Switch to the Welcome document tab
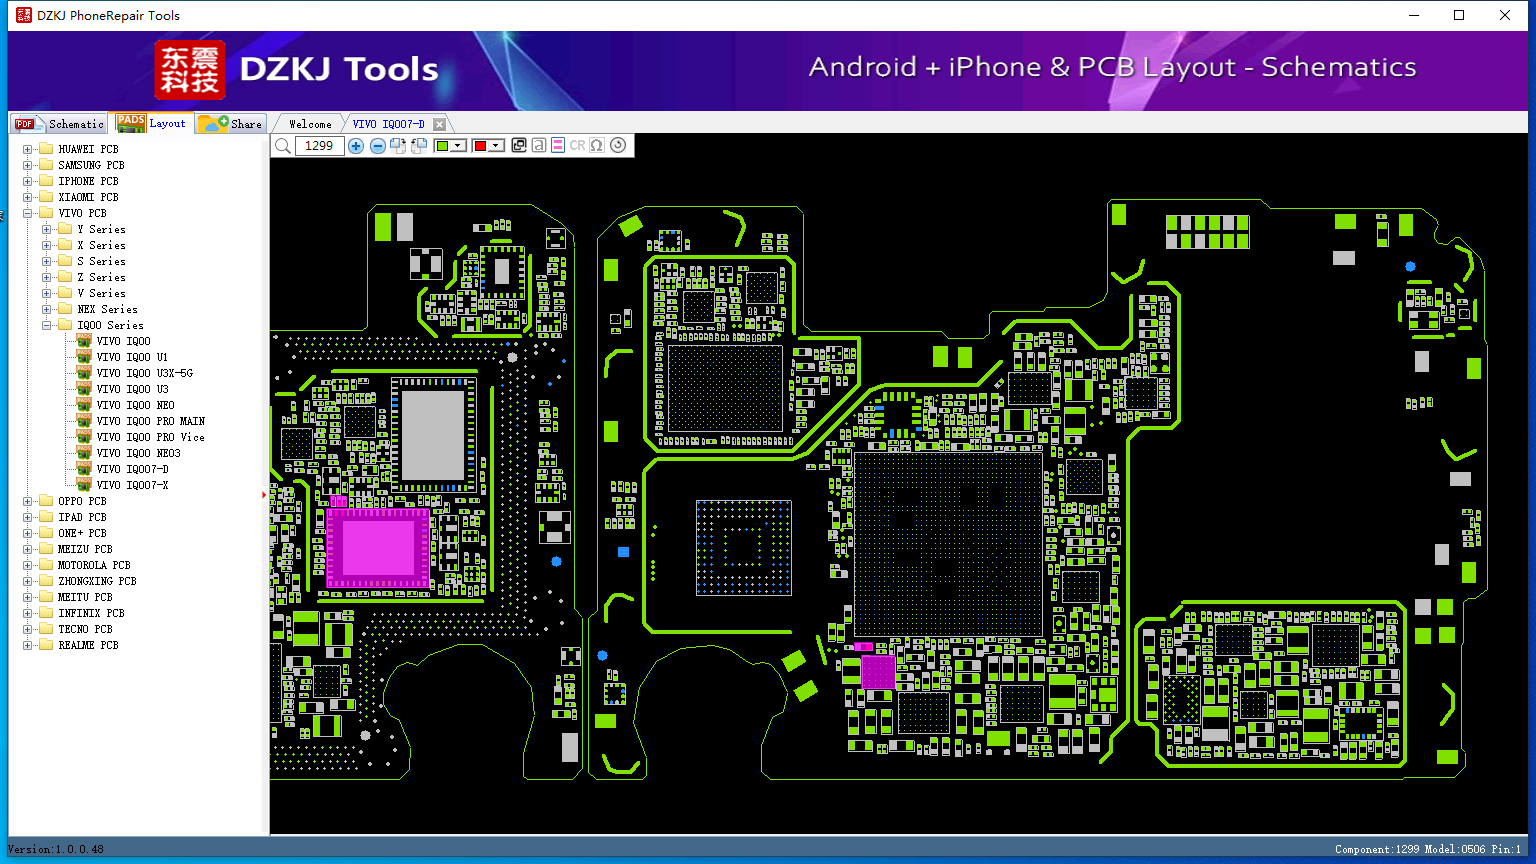This screenshot has height=864, width=1536. point(310,124)
